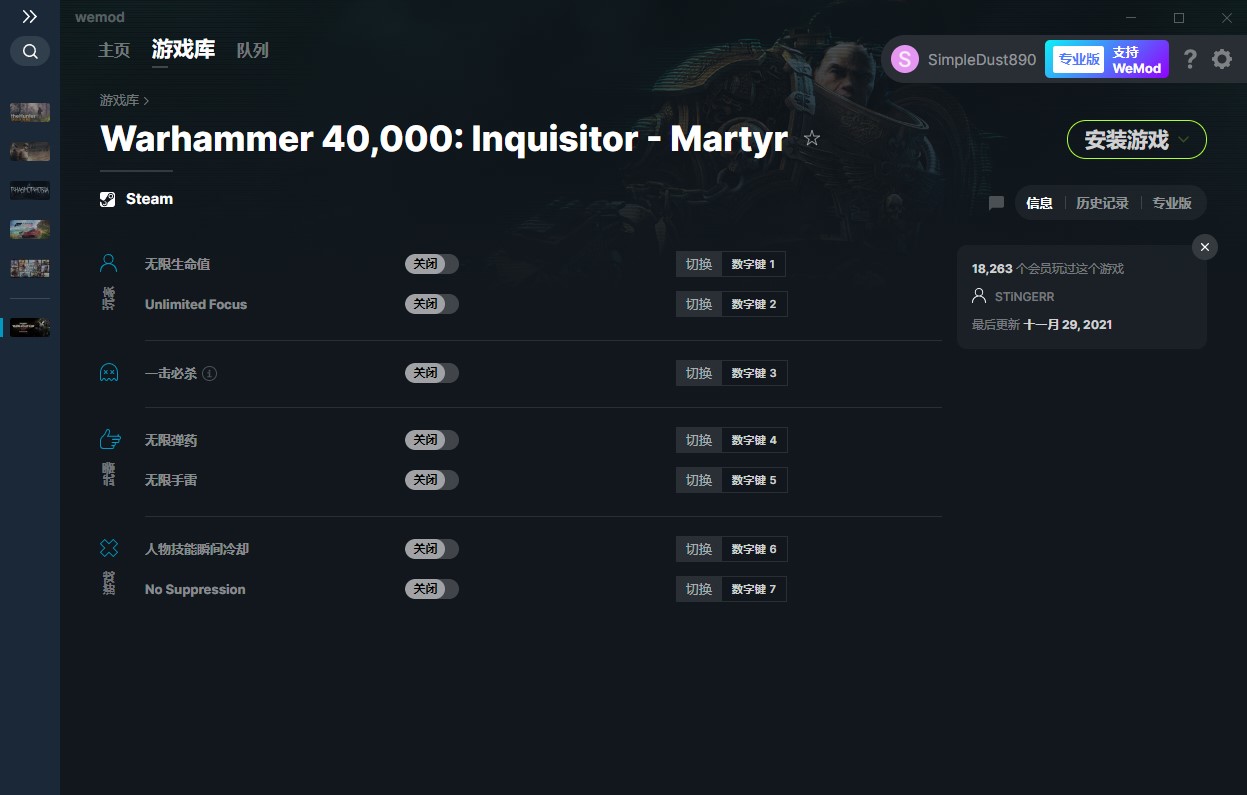Enable No Suppression toggle

[x=432, y=589]
